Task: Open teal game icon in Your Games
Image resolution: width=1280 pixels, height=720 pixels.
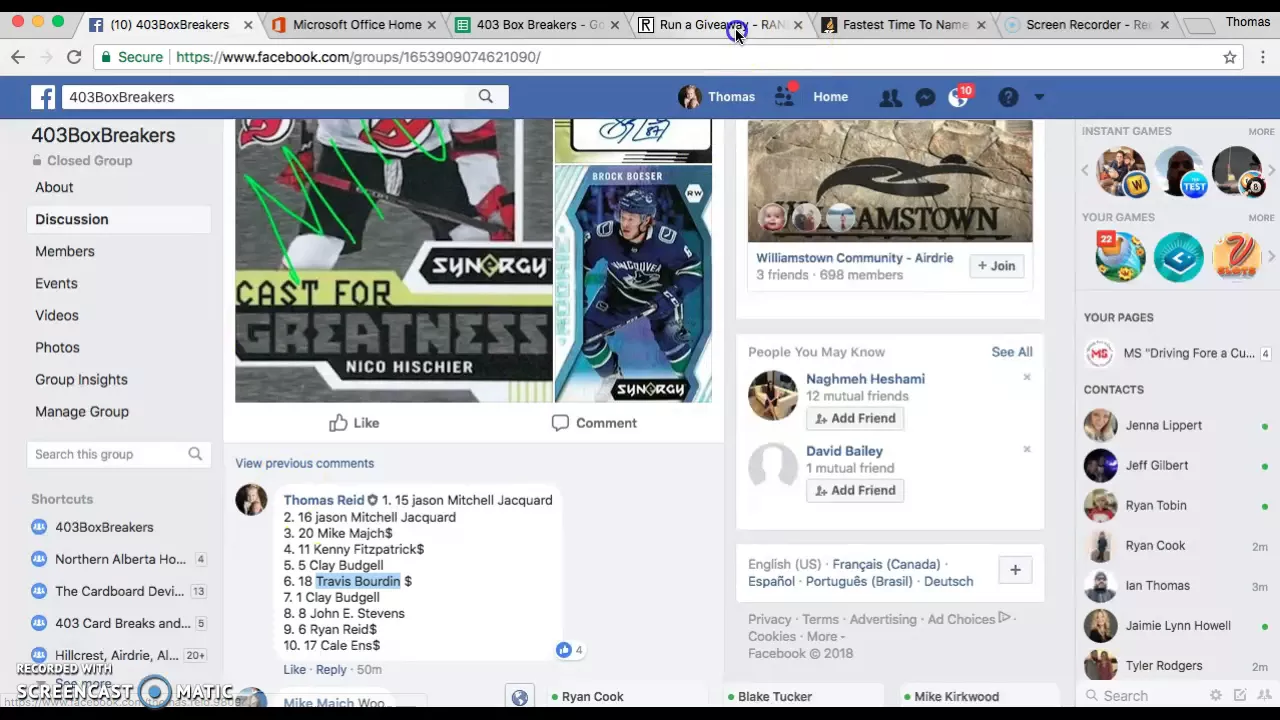Action: click(x=1178, y=257)
